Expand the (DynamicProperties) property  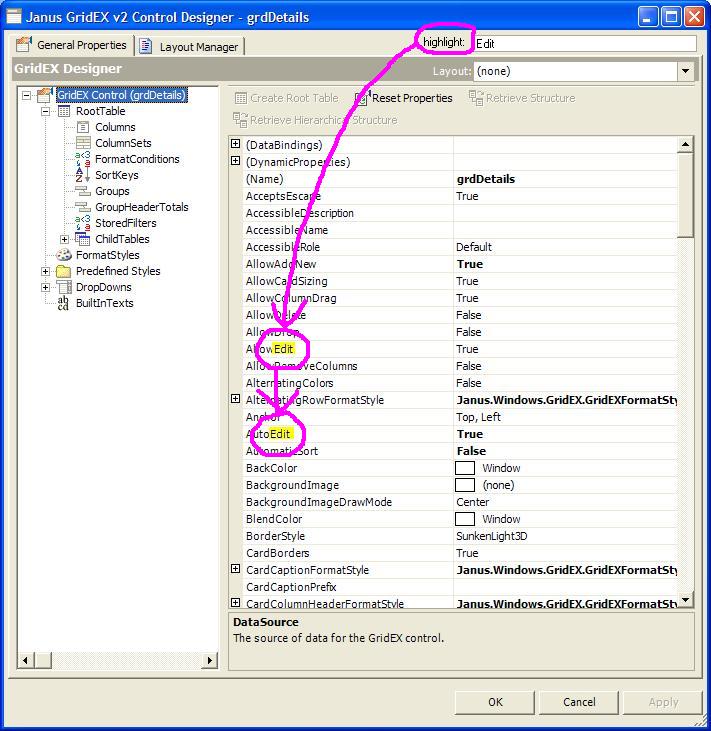[x=235, y=161]
